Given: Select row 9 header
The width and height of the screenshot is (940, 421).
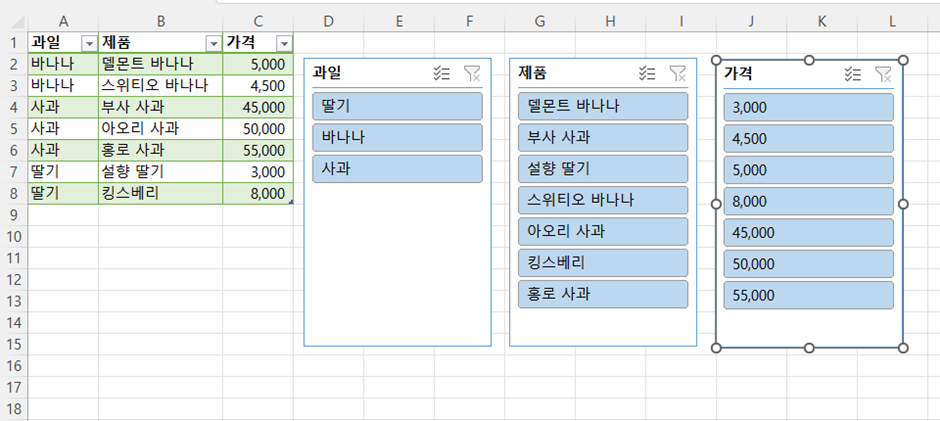Looking at the screenshot, I should click(13, 215).
